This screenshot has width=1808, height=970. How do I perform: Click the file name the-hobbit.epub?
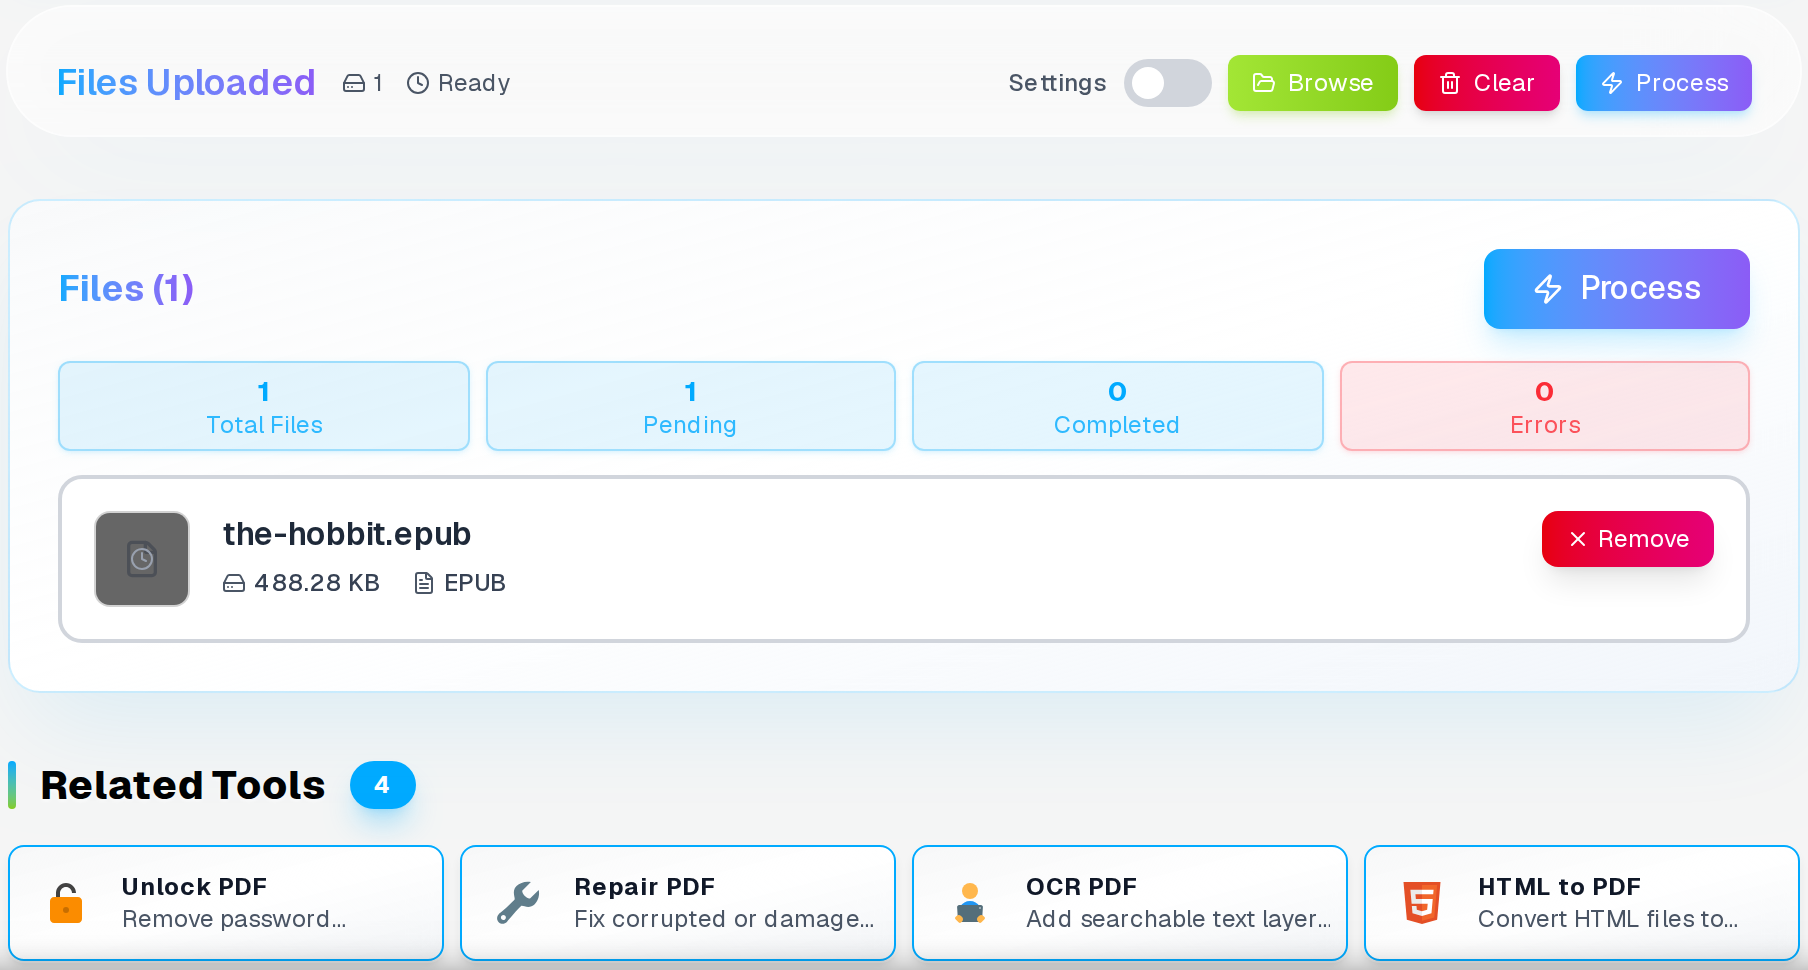click(x=346, y=534)
